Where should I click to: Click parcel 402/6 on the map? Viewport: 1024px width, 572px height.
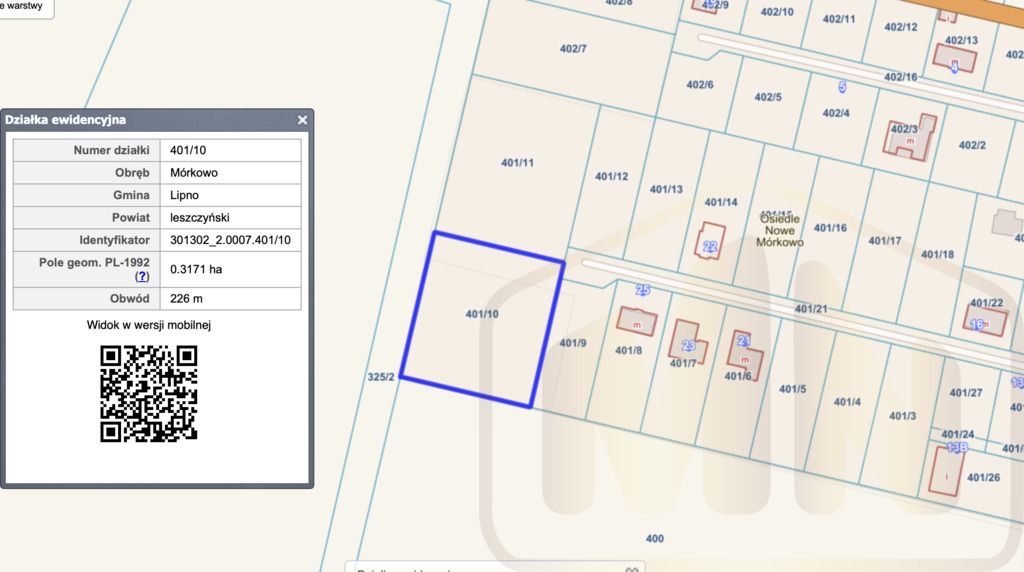[699, 85]
